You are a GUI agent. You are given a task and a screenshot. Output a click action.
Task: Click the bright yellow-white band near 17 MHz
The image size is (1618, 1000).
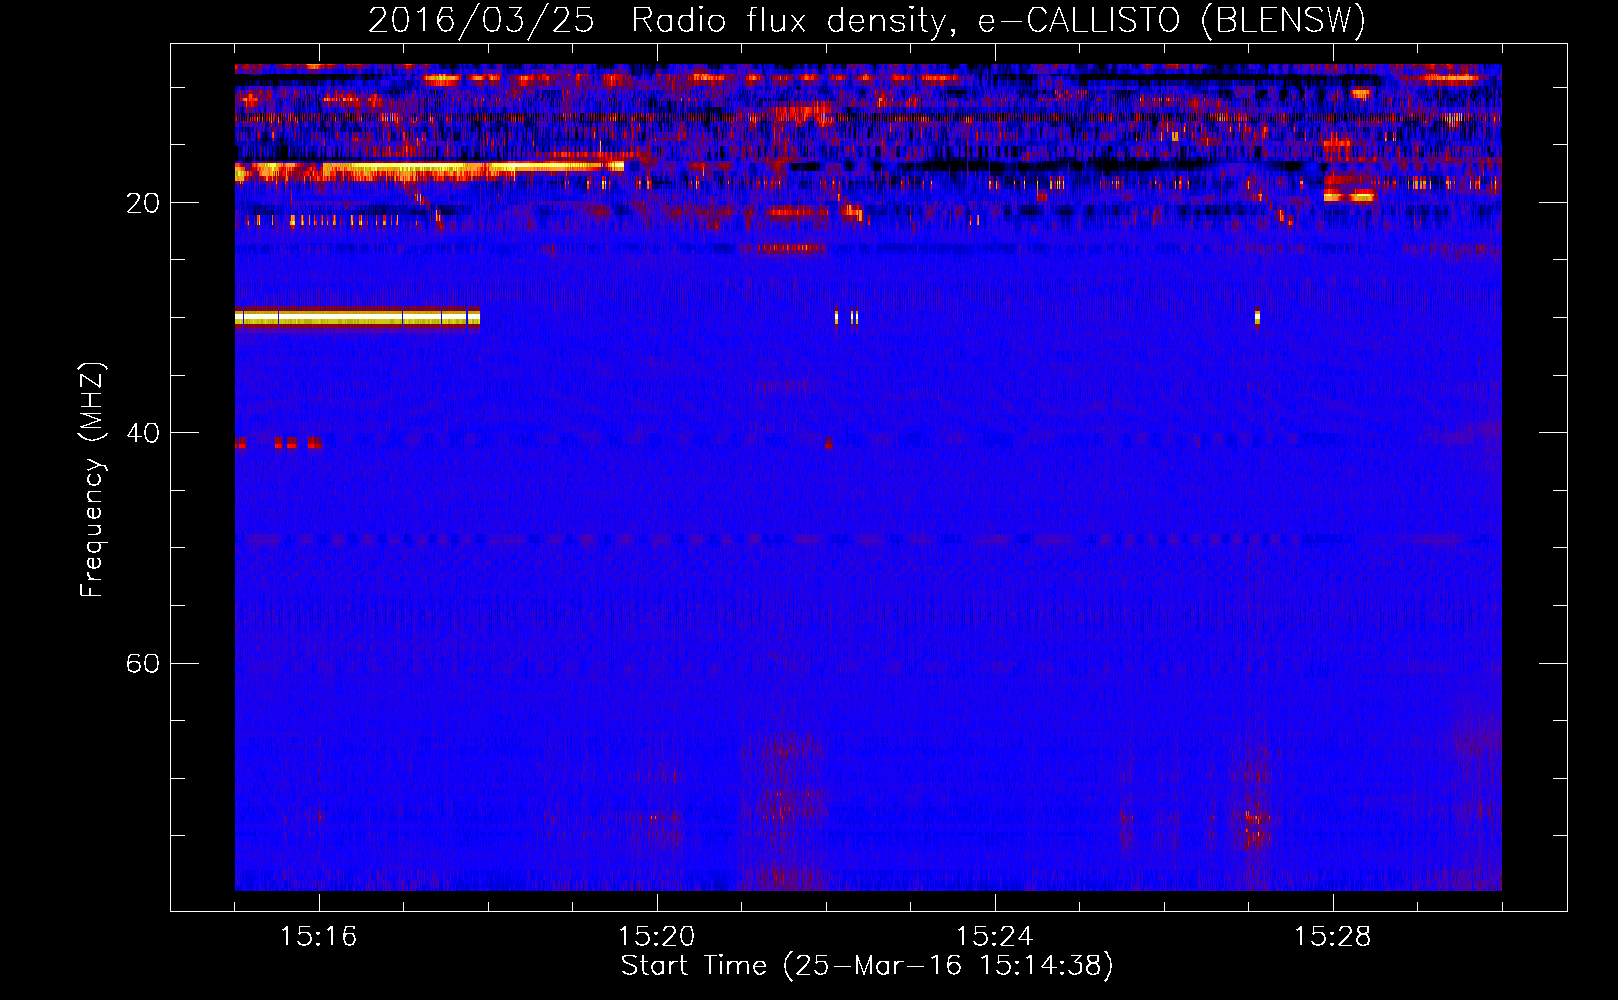coord(429,170)
